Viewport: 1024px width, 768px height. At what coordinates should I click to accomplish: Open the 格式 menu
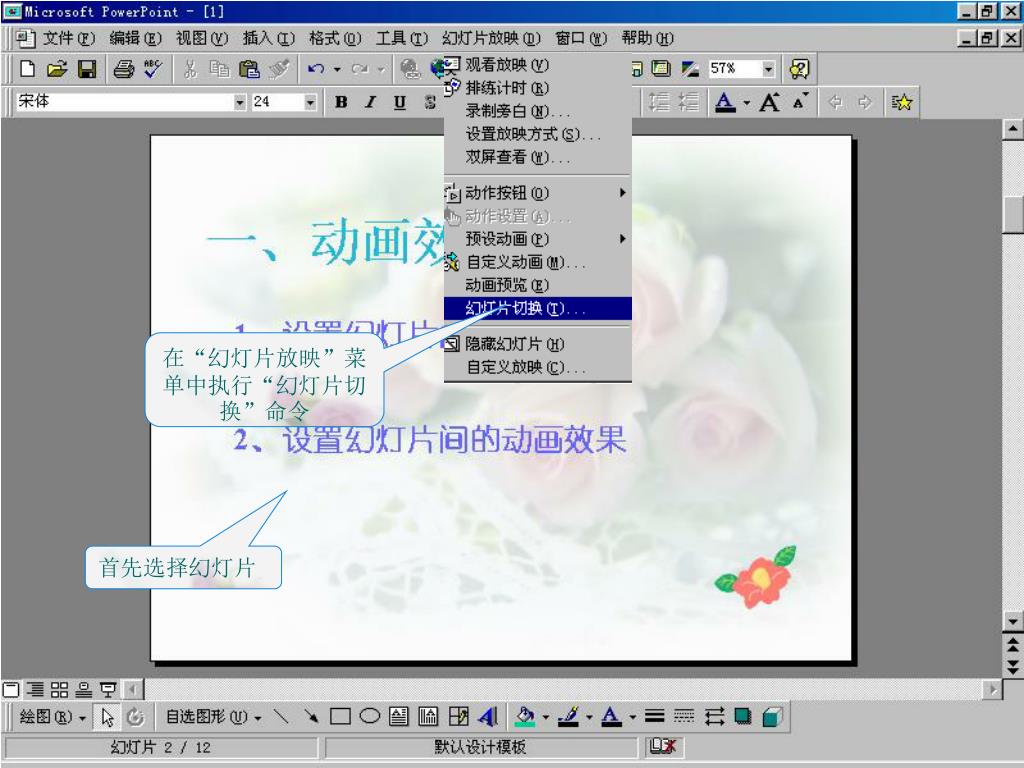(334, 39)
